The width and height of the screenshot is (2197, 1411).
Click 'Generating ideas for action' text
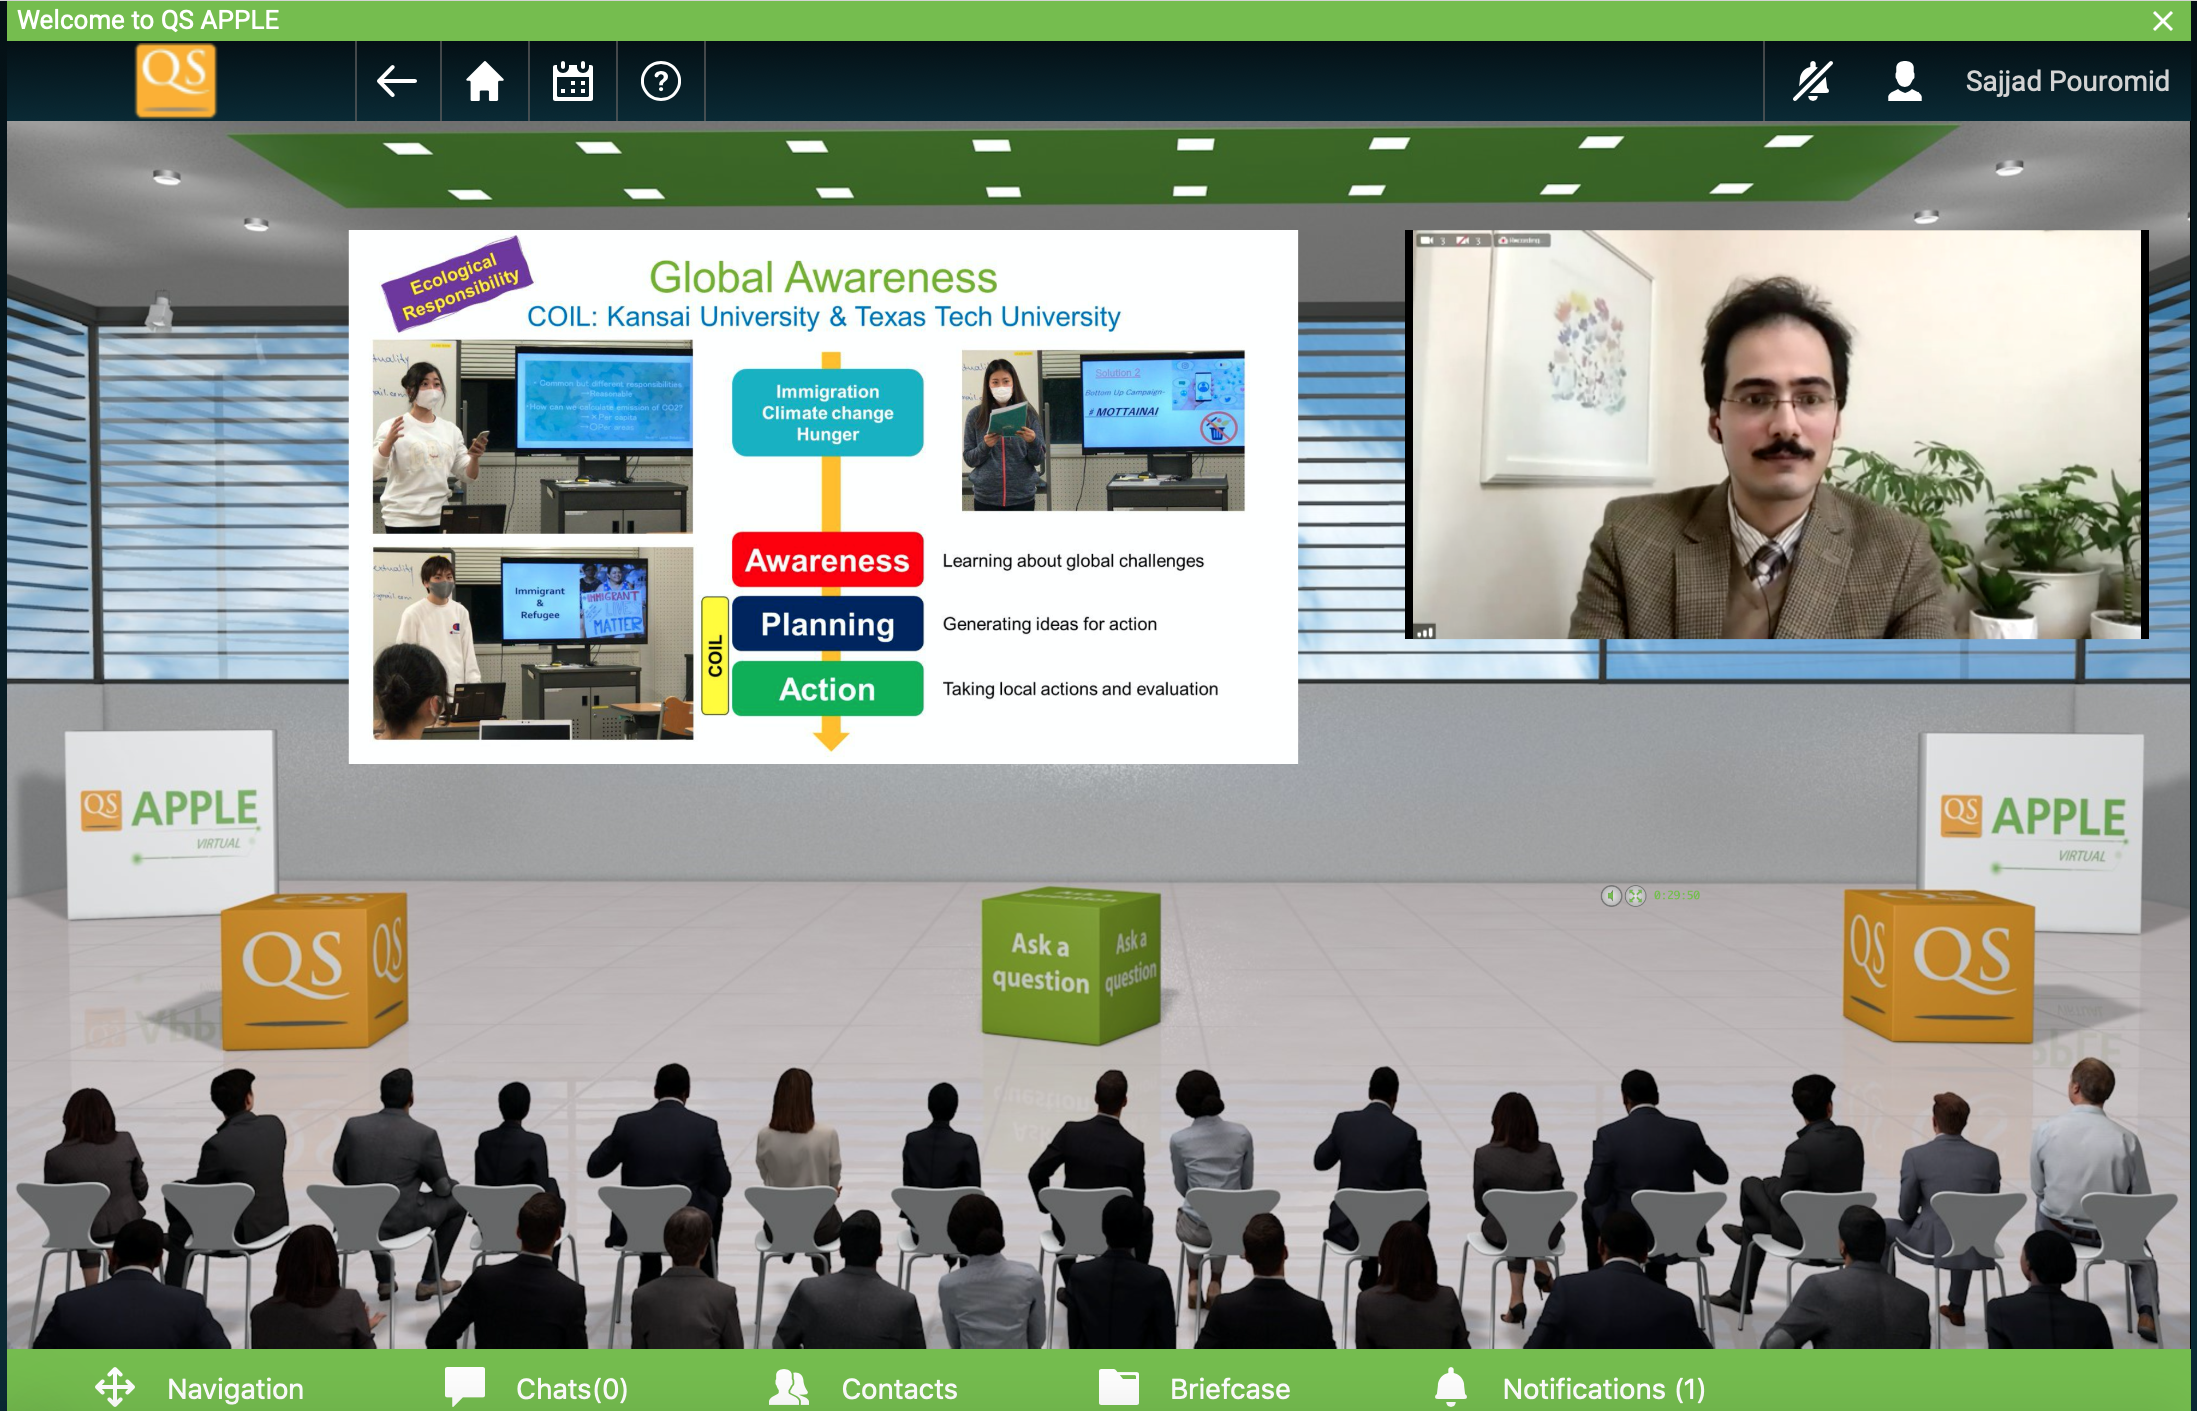[x=1050, y=624]
